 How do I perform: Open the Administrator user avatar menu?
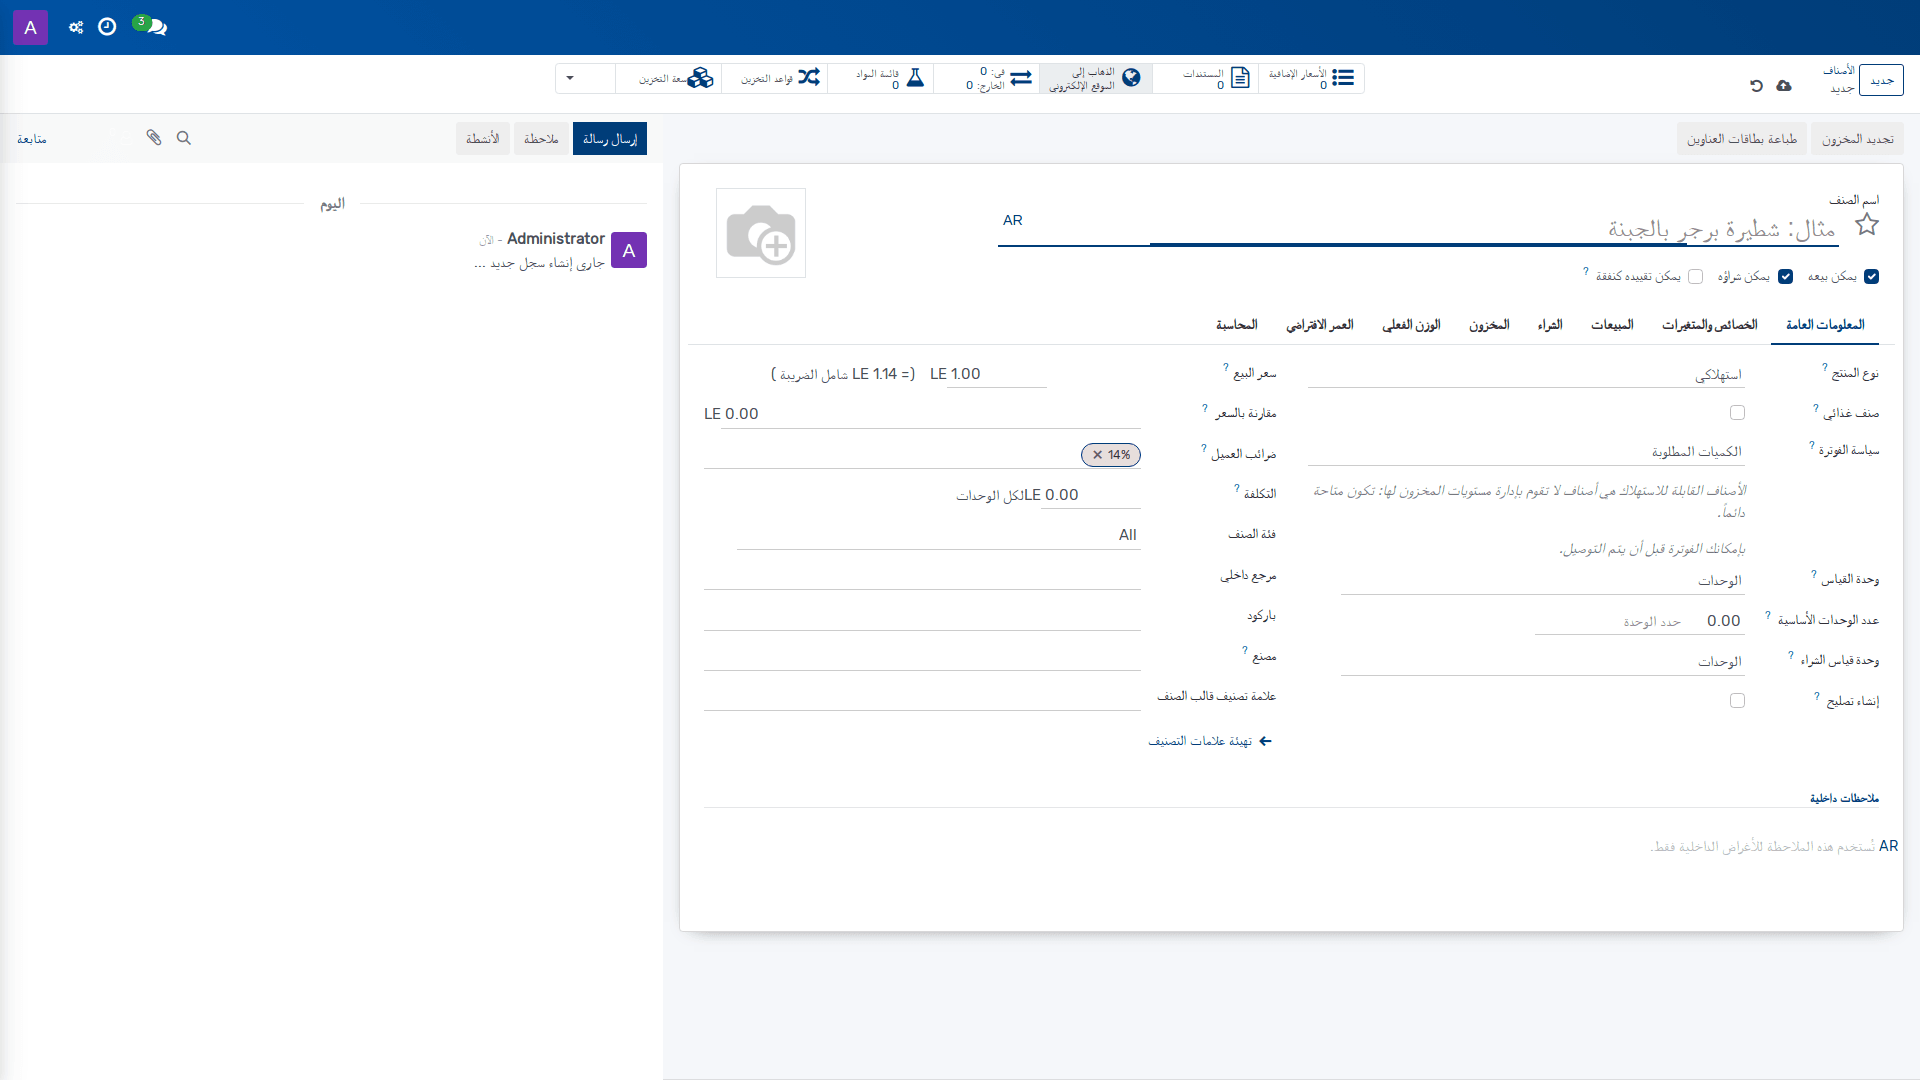pos(30,27)
